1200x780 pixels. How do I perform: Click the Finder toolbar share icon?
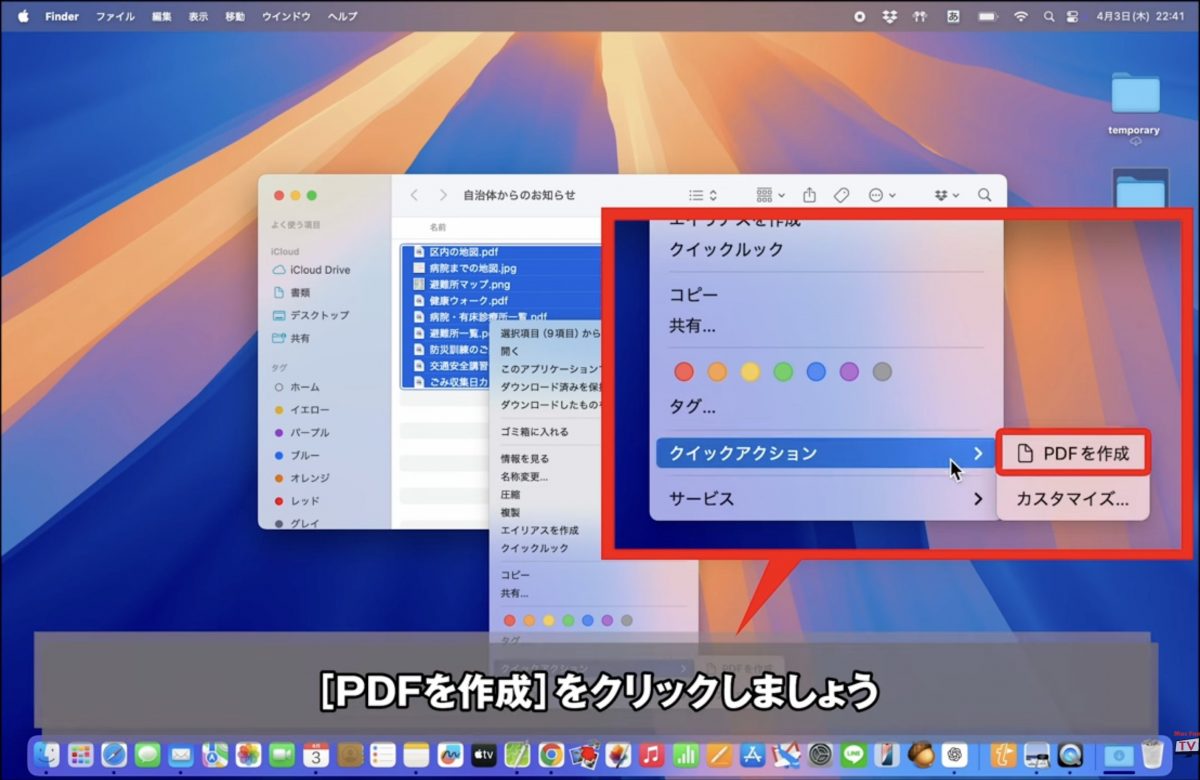tap(810, 195)
